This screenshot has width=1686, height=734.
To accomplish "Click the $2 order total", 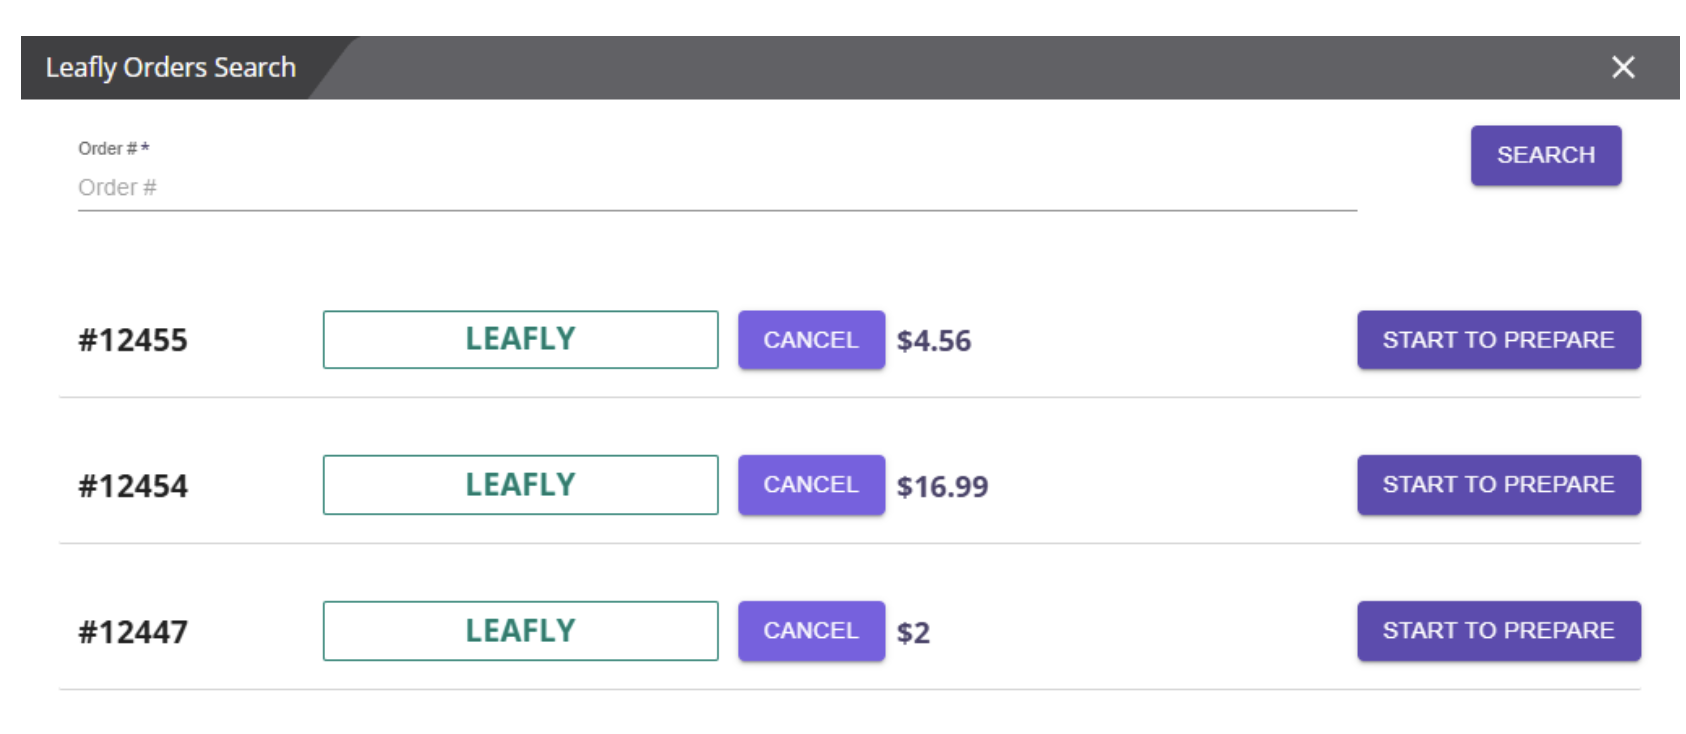I will (913, 633).
